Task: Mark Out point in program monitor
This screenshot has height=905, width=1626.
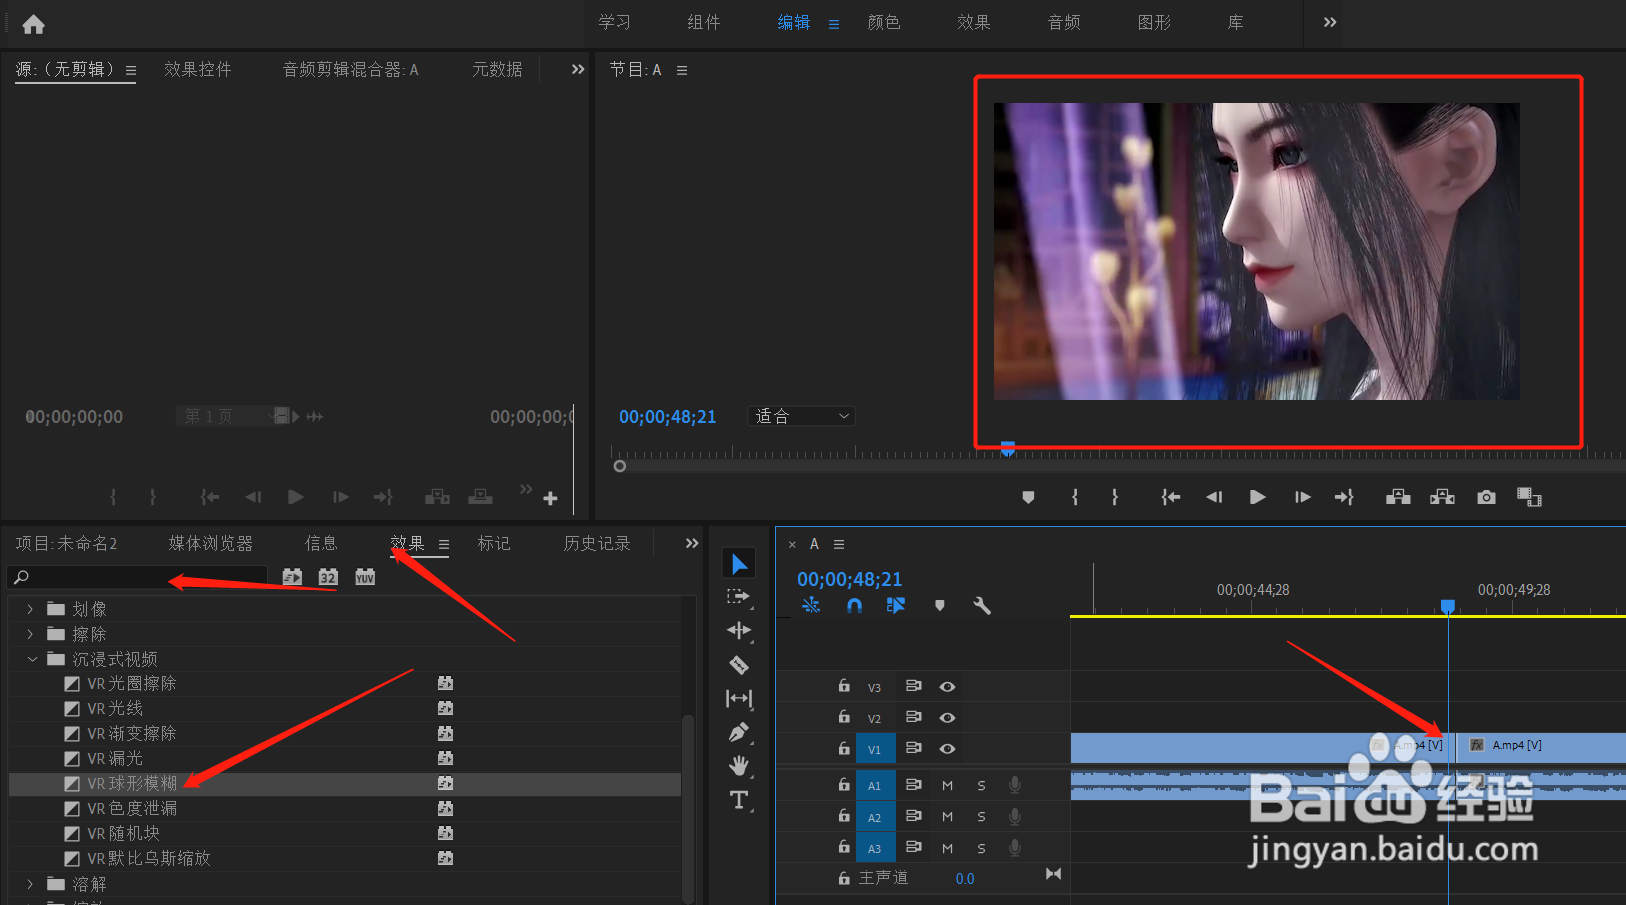Action: (x=1115, y=497)
